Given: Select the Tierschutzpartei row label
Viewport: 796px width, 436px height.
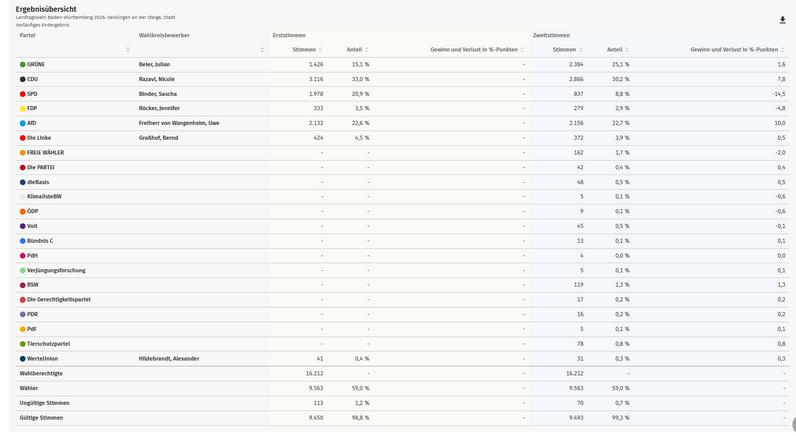Looking at the screenshot, I should click(x=48, y=344).
